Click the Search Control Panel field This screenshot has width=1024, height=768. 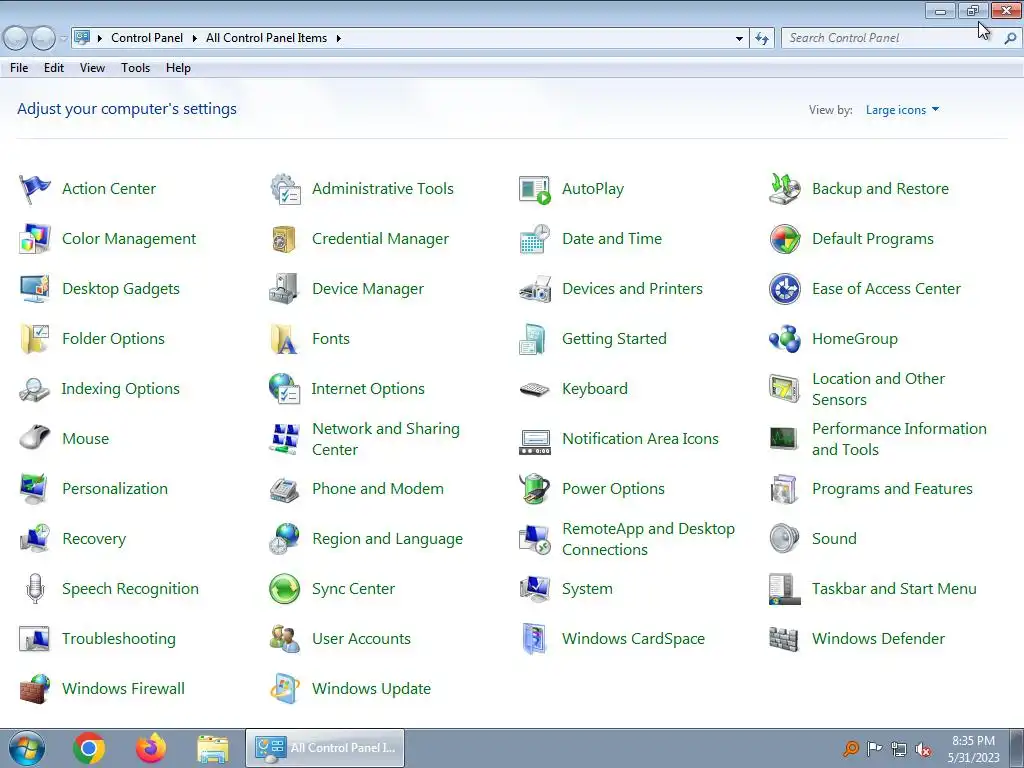(x=892, y=38)
